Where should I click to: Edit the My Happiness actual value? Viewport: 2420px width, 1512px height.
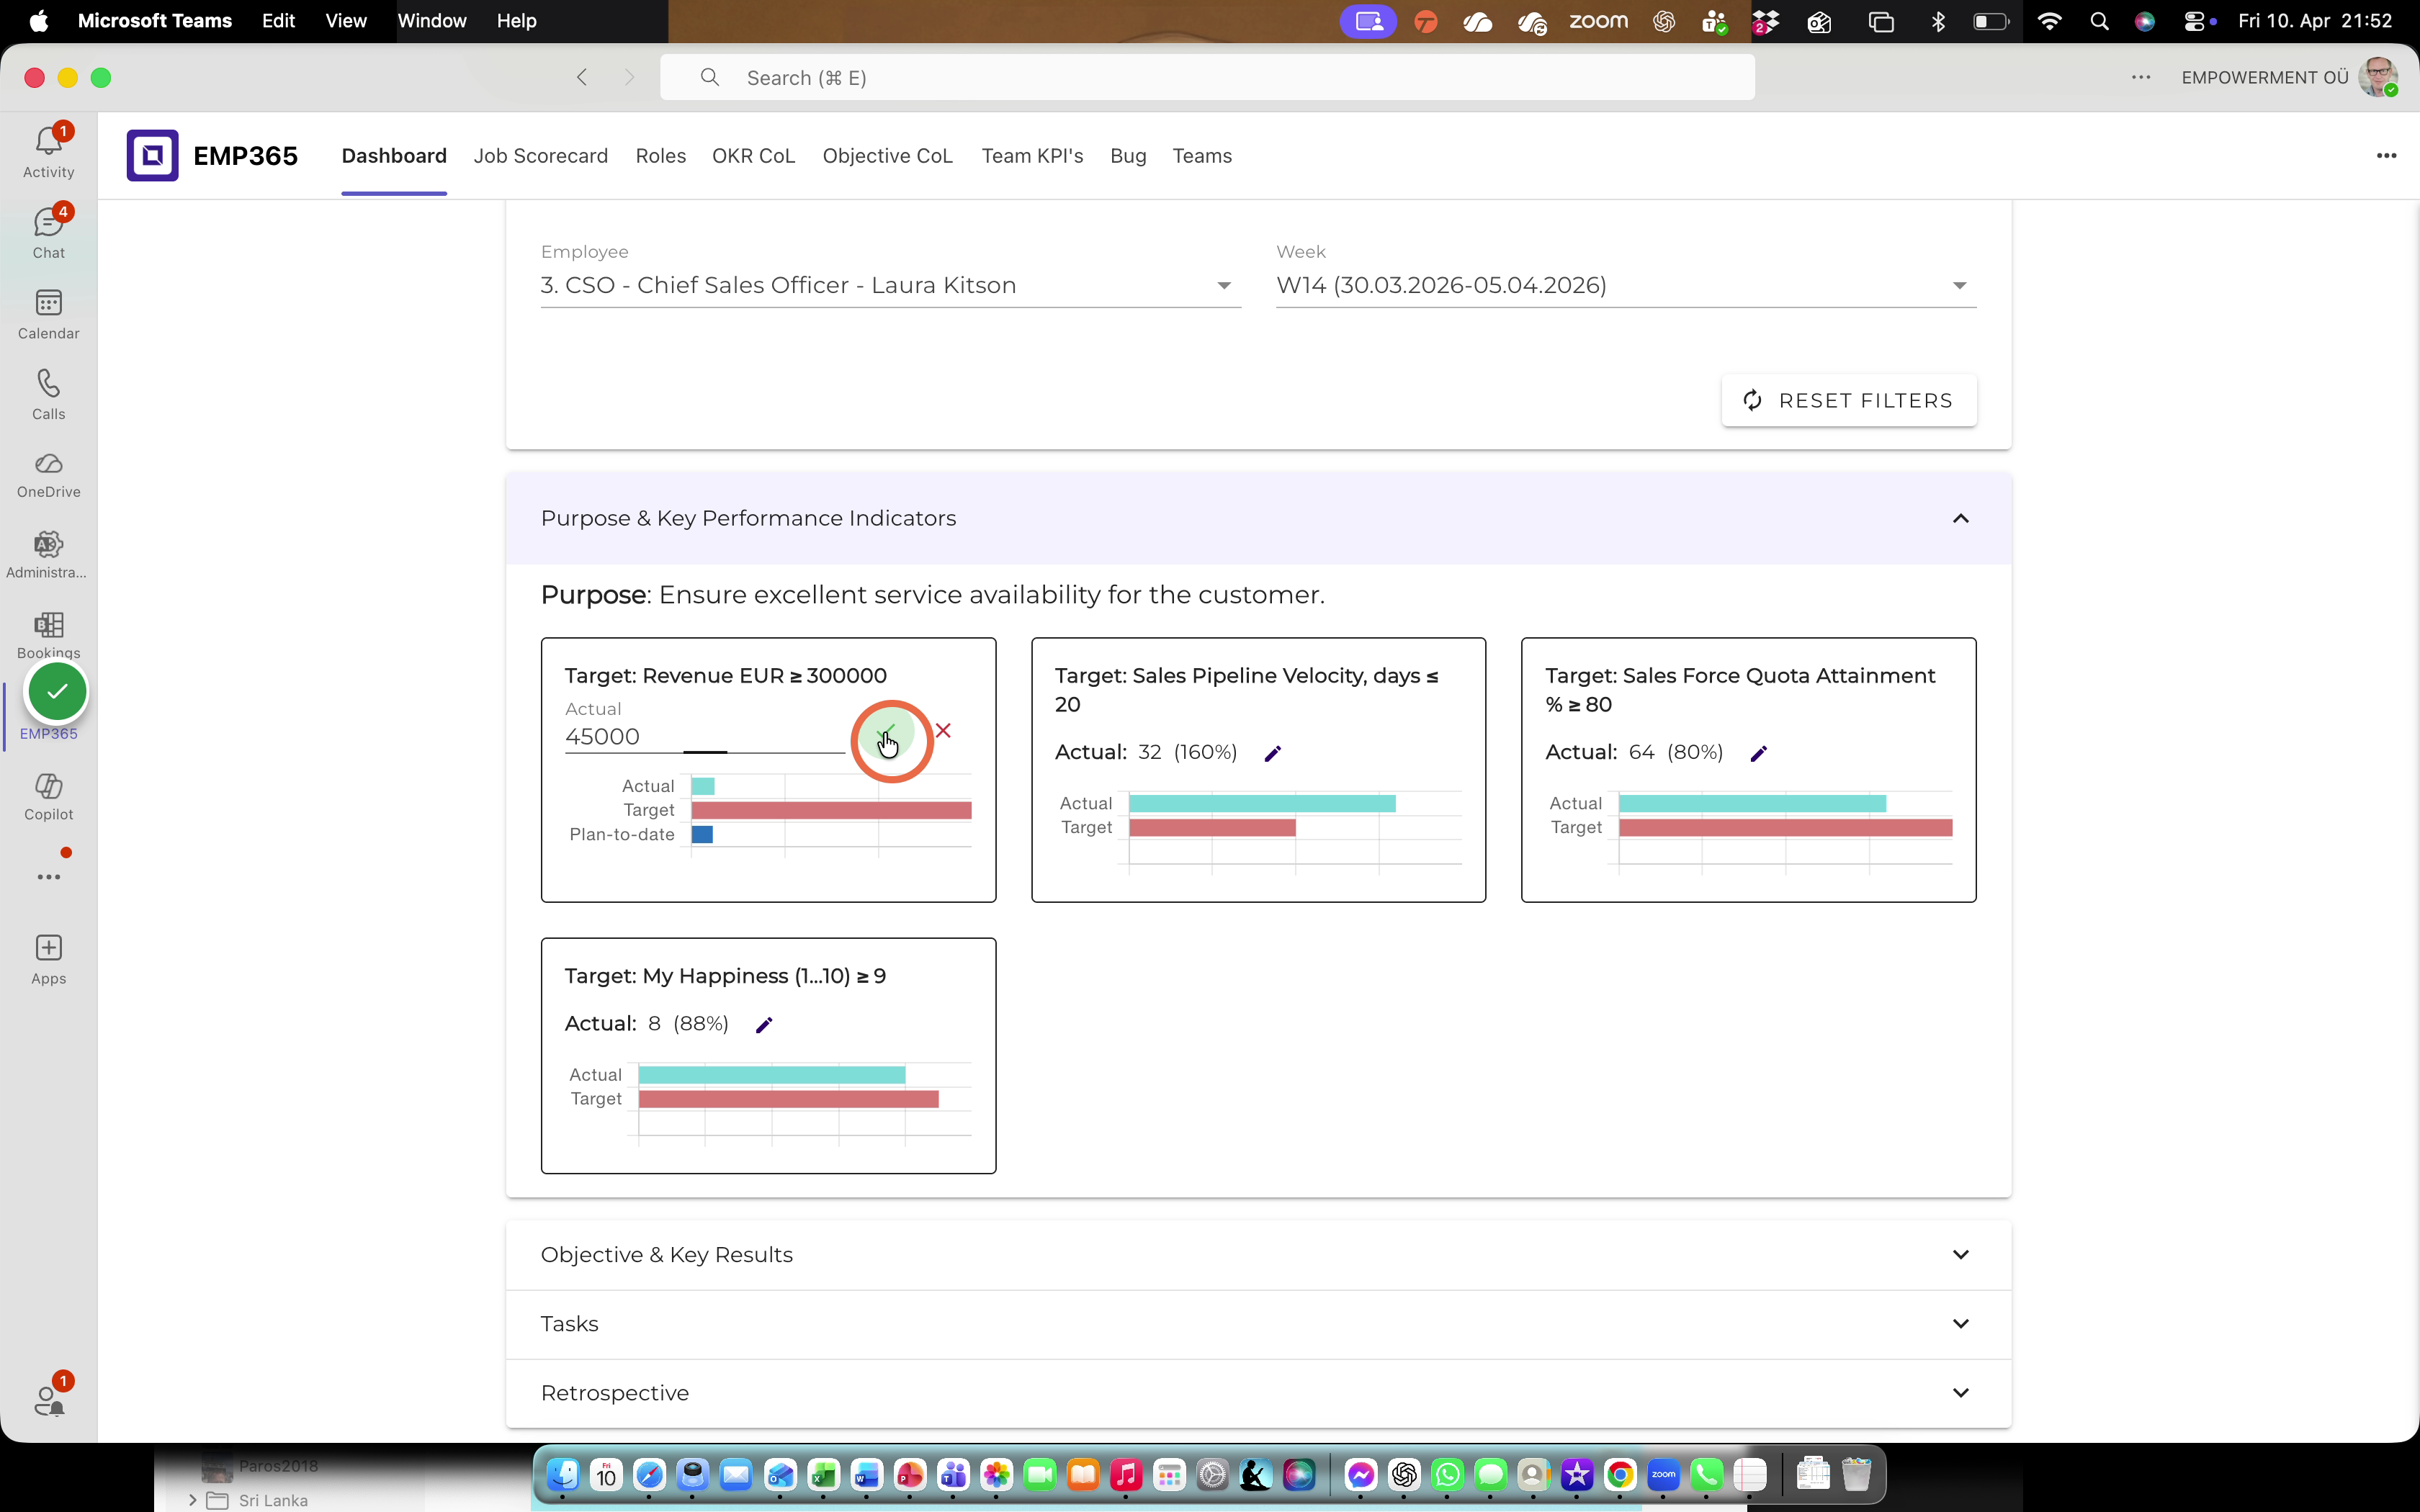click(x=764, y=1024)
